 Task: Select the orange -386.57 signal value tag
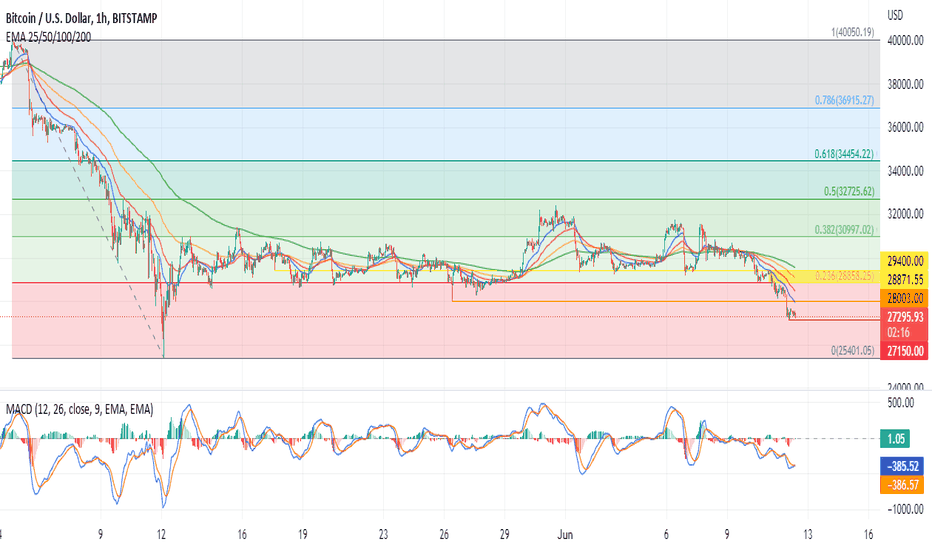902,485
